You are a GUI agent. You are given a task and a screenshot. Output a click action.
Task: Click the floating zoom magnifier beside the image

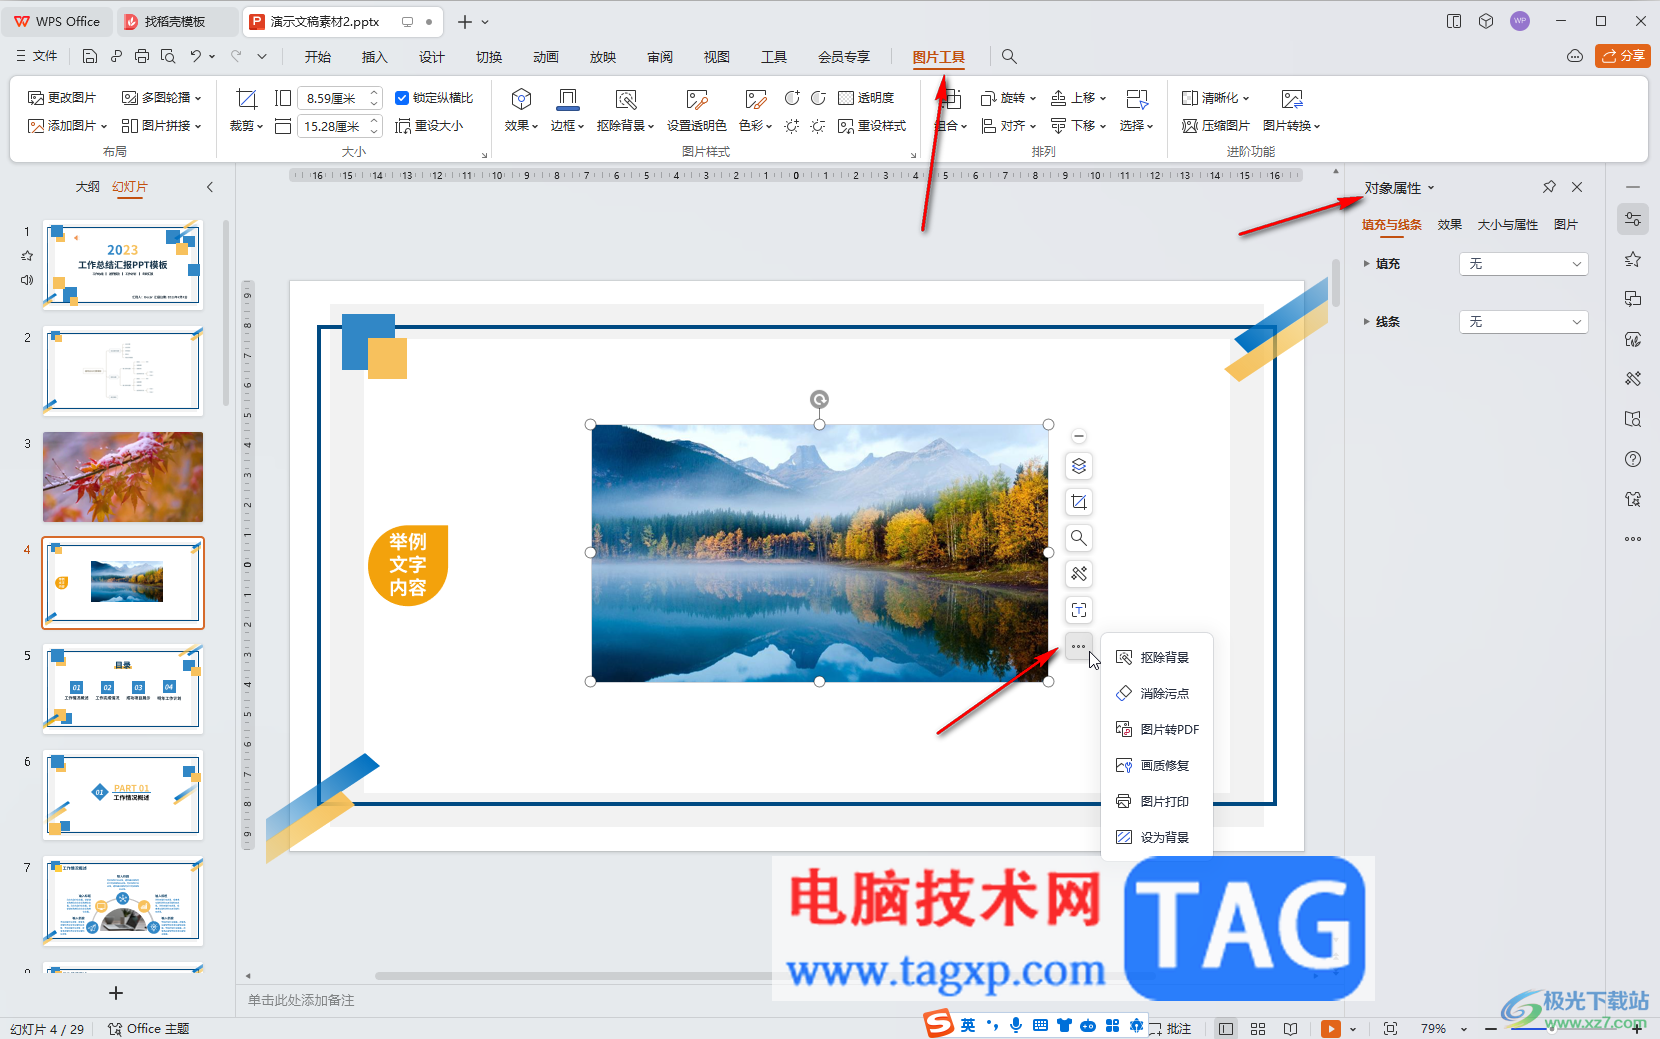pos(1079,538)
